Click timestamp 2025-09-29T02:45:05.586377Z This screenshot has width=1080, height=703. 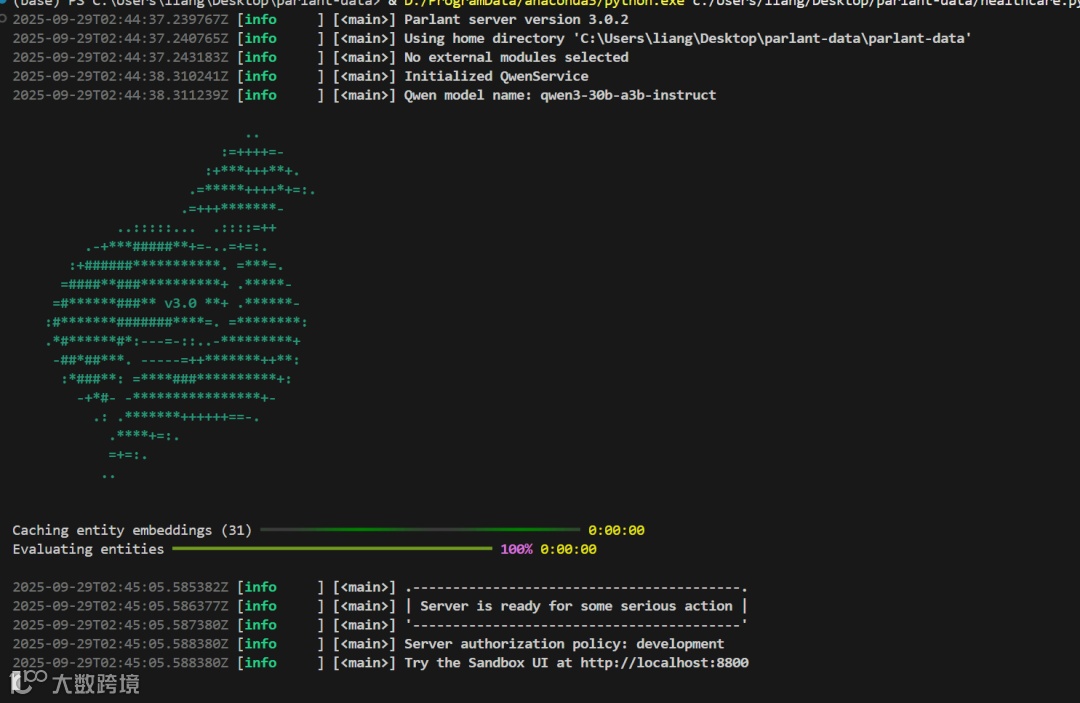point(121,606)
